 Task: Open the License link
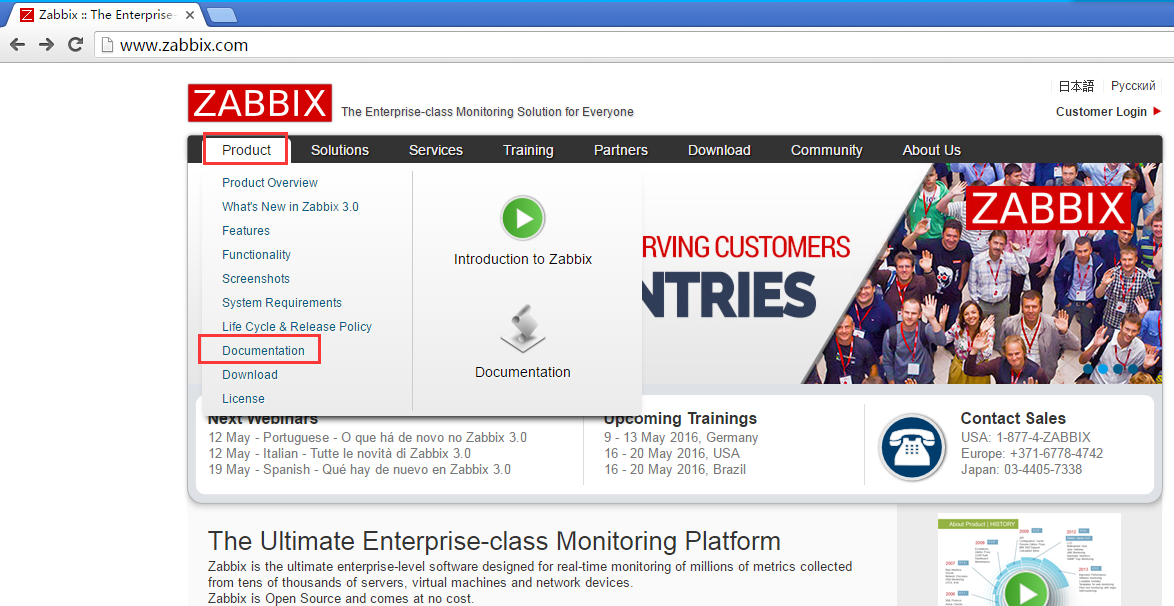tap(243, 399)
